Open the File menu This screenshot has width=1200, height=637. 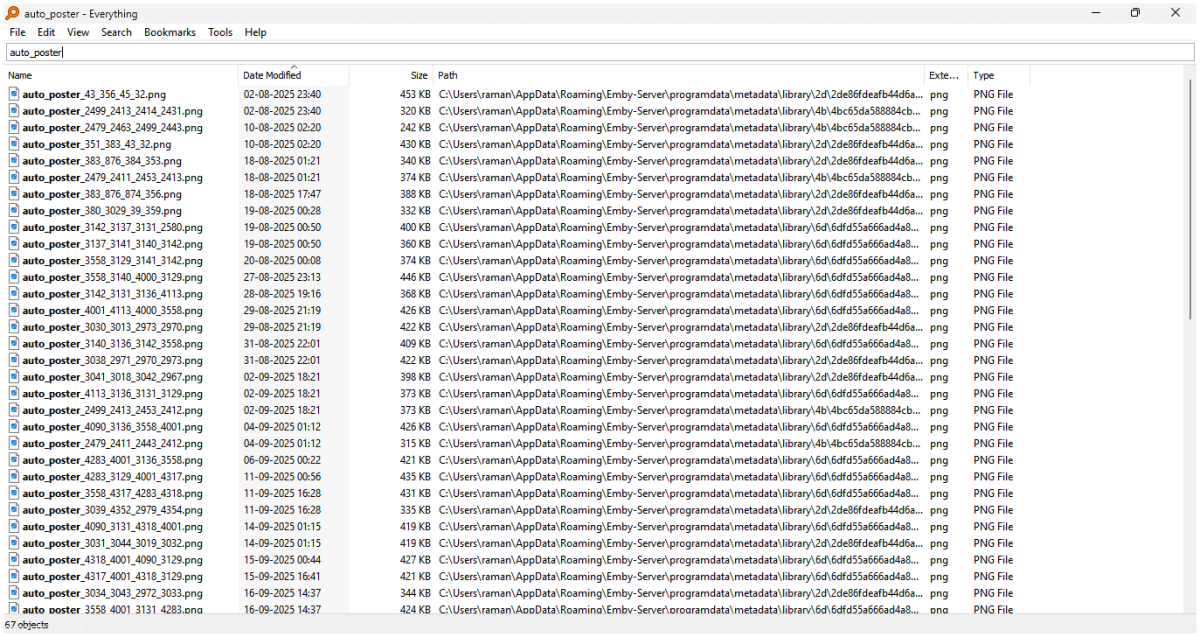click(17, 32)
